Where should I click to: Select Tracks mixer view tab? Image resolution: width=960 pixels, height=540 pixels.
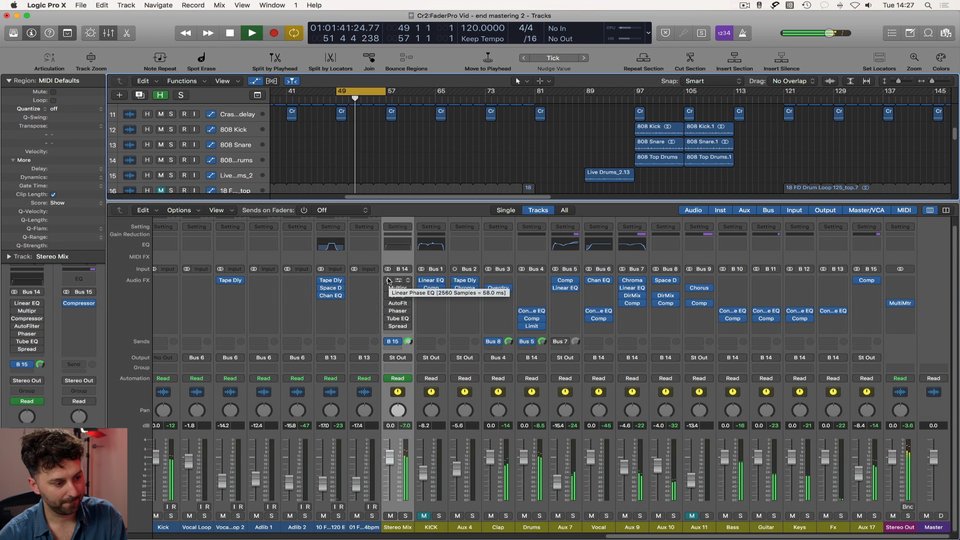[538, 210]
